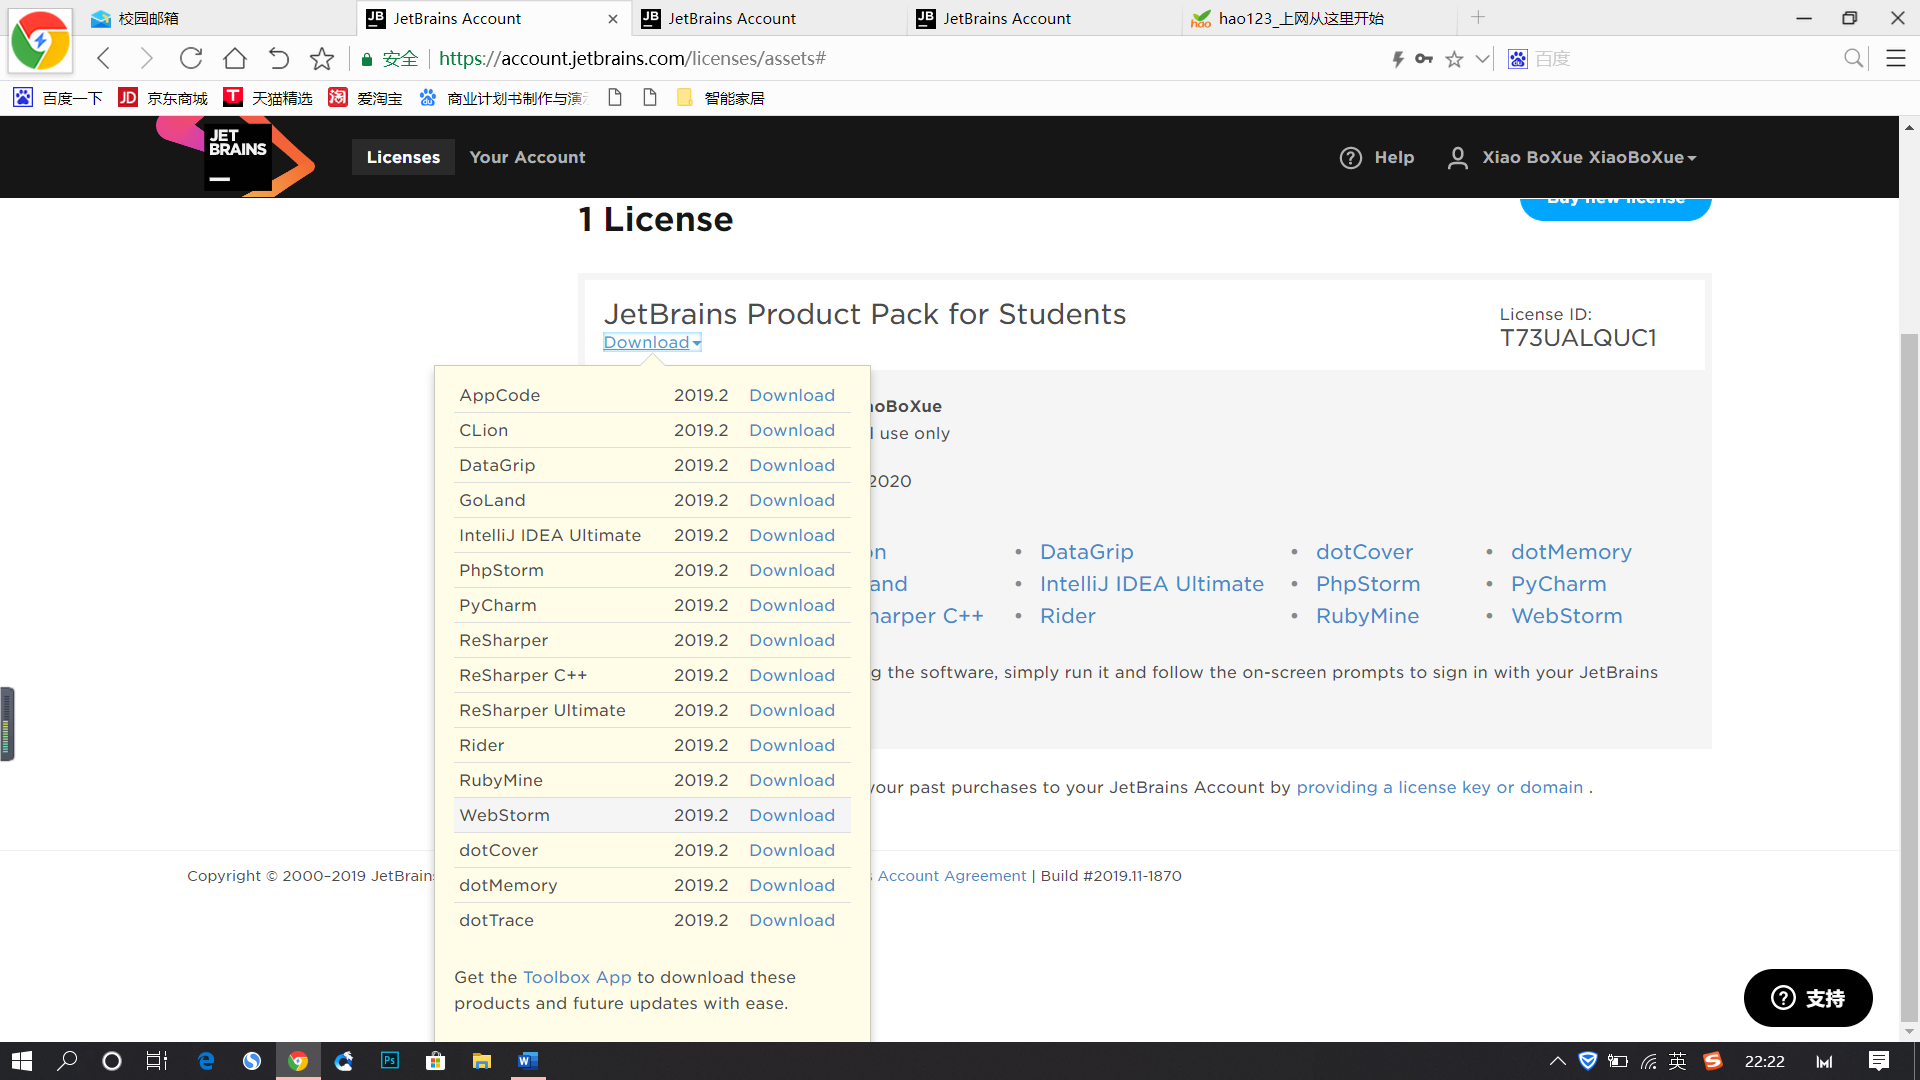Click the browser forward arrow

coord(146,58)
